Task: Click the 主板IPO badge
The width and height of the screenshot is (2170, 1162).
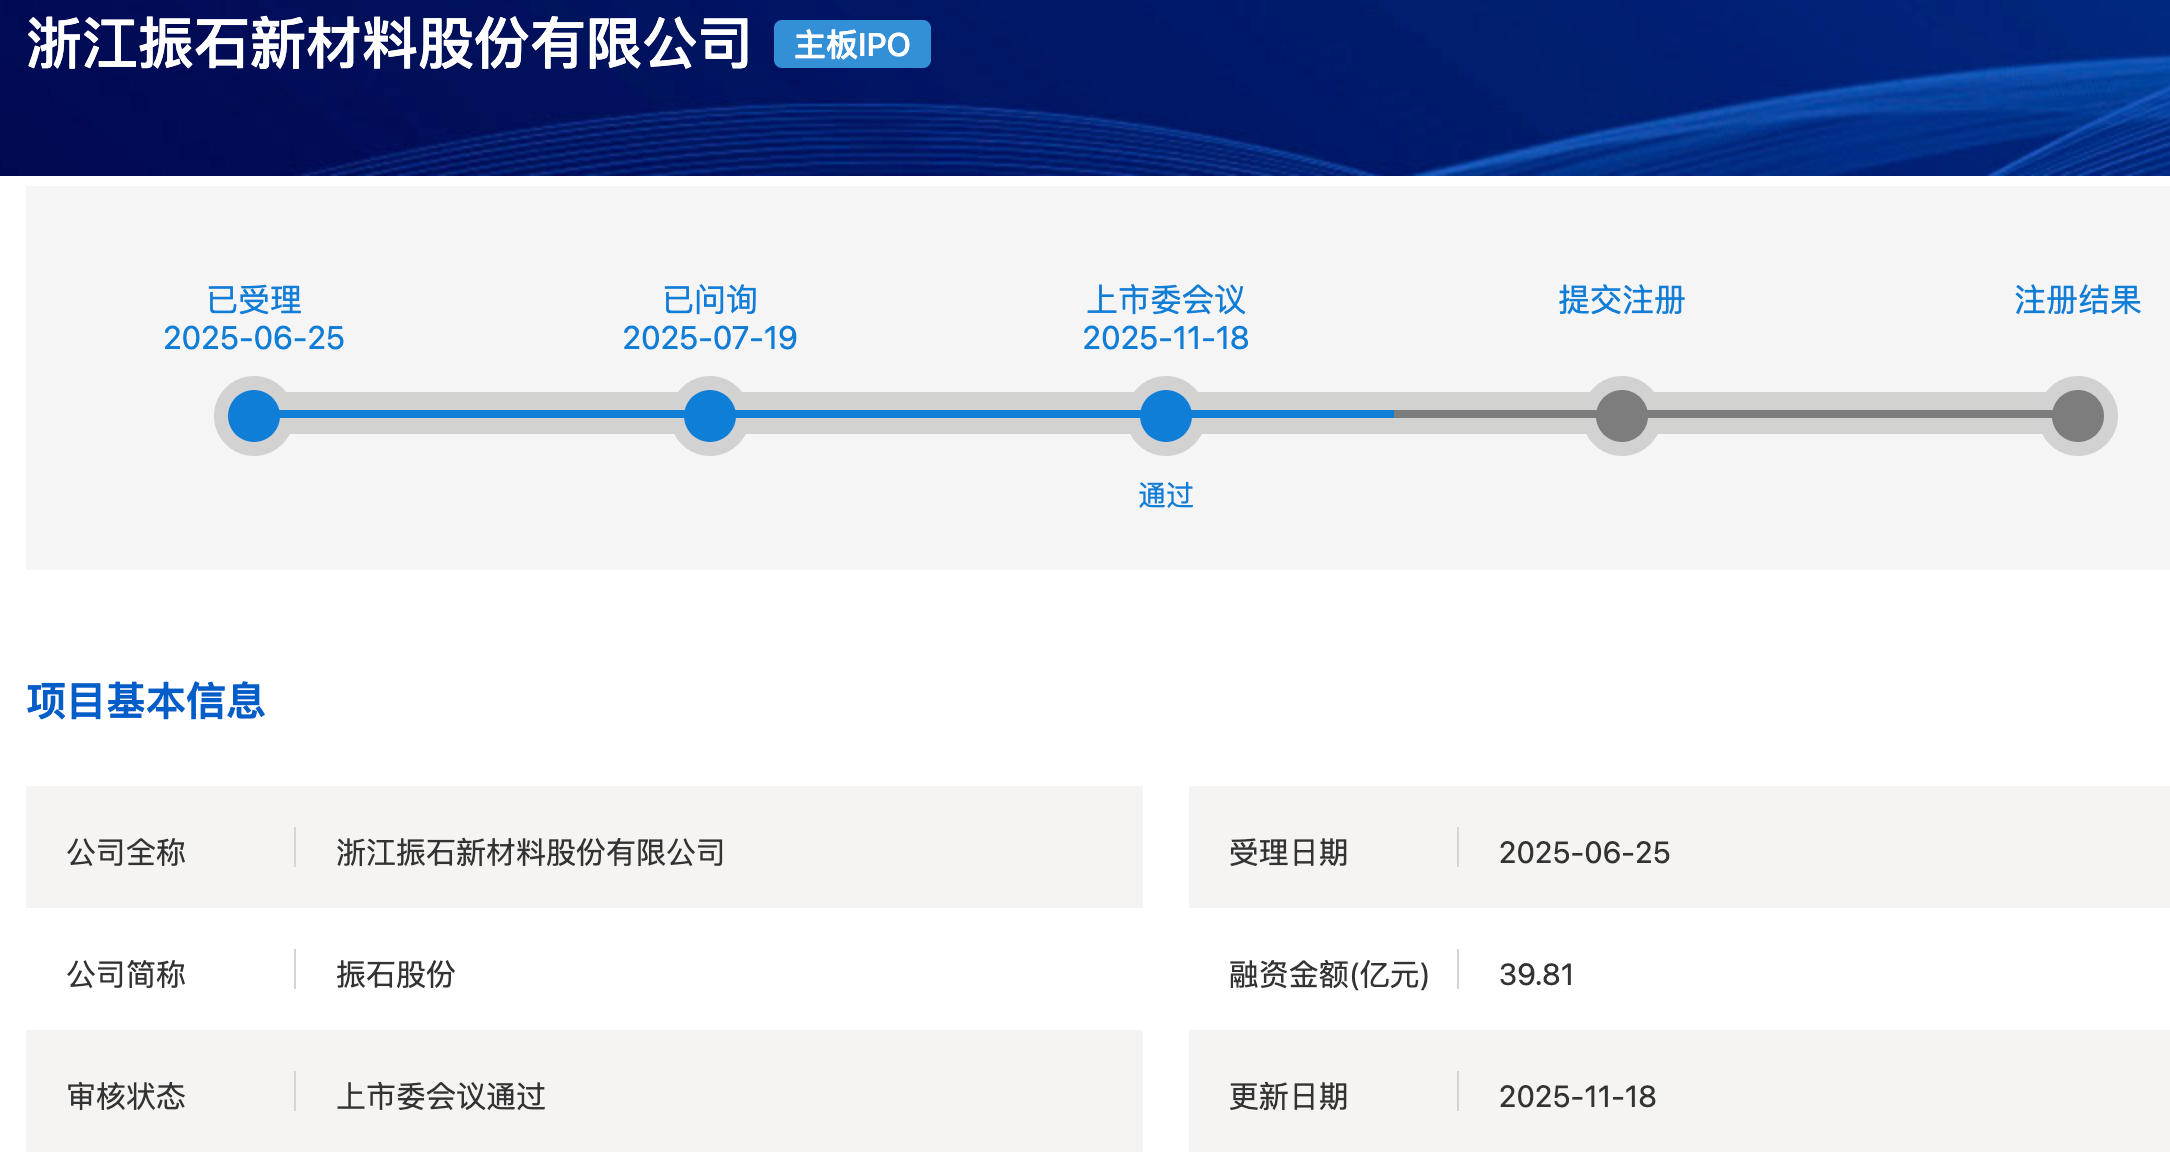Action: pyautogui.click(x=852, y=45)
